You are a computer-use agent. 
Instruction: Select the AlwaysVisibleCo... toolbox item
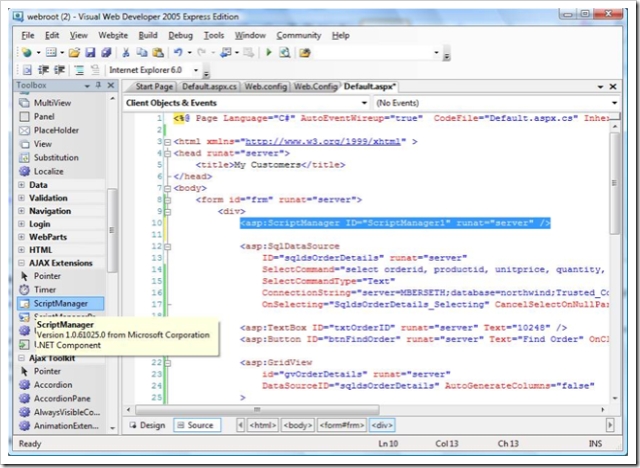(60, 412)
